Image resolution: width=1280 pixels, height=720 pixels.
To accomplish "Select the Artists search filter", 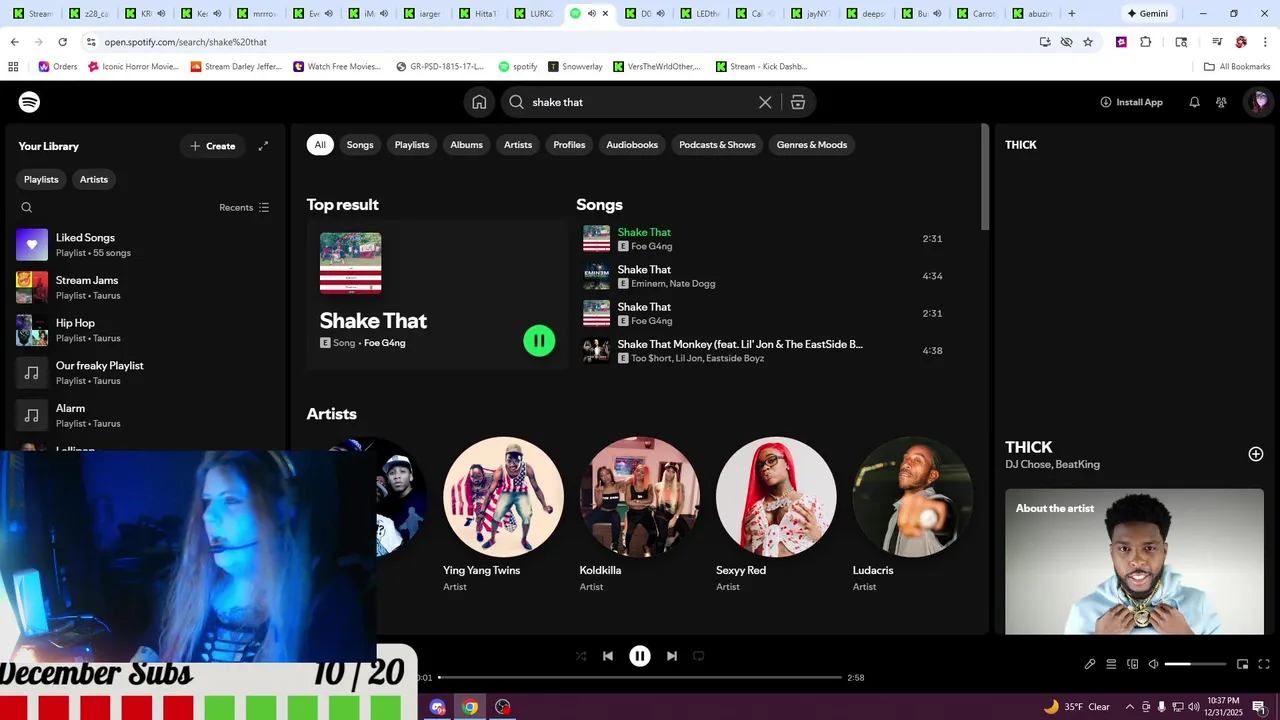I will (518, 145).
